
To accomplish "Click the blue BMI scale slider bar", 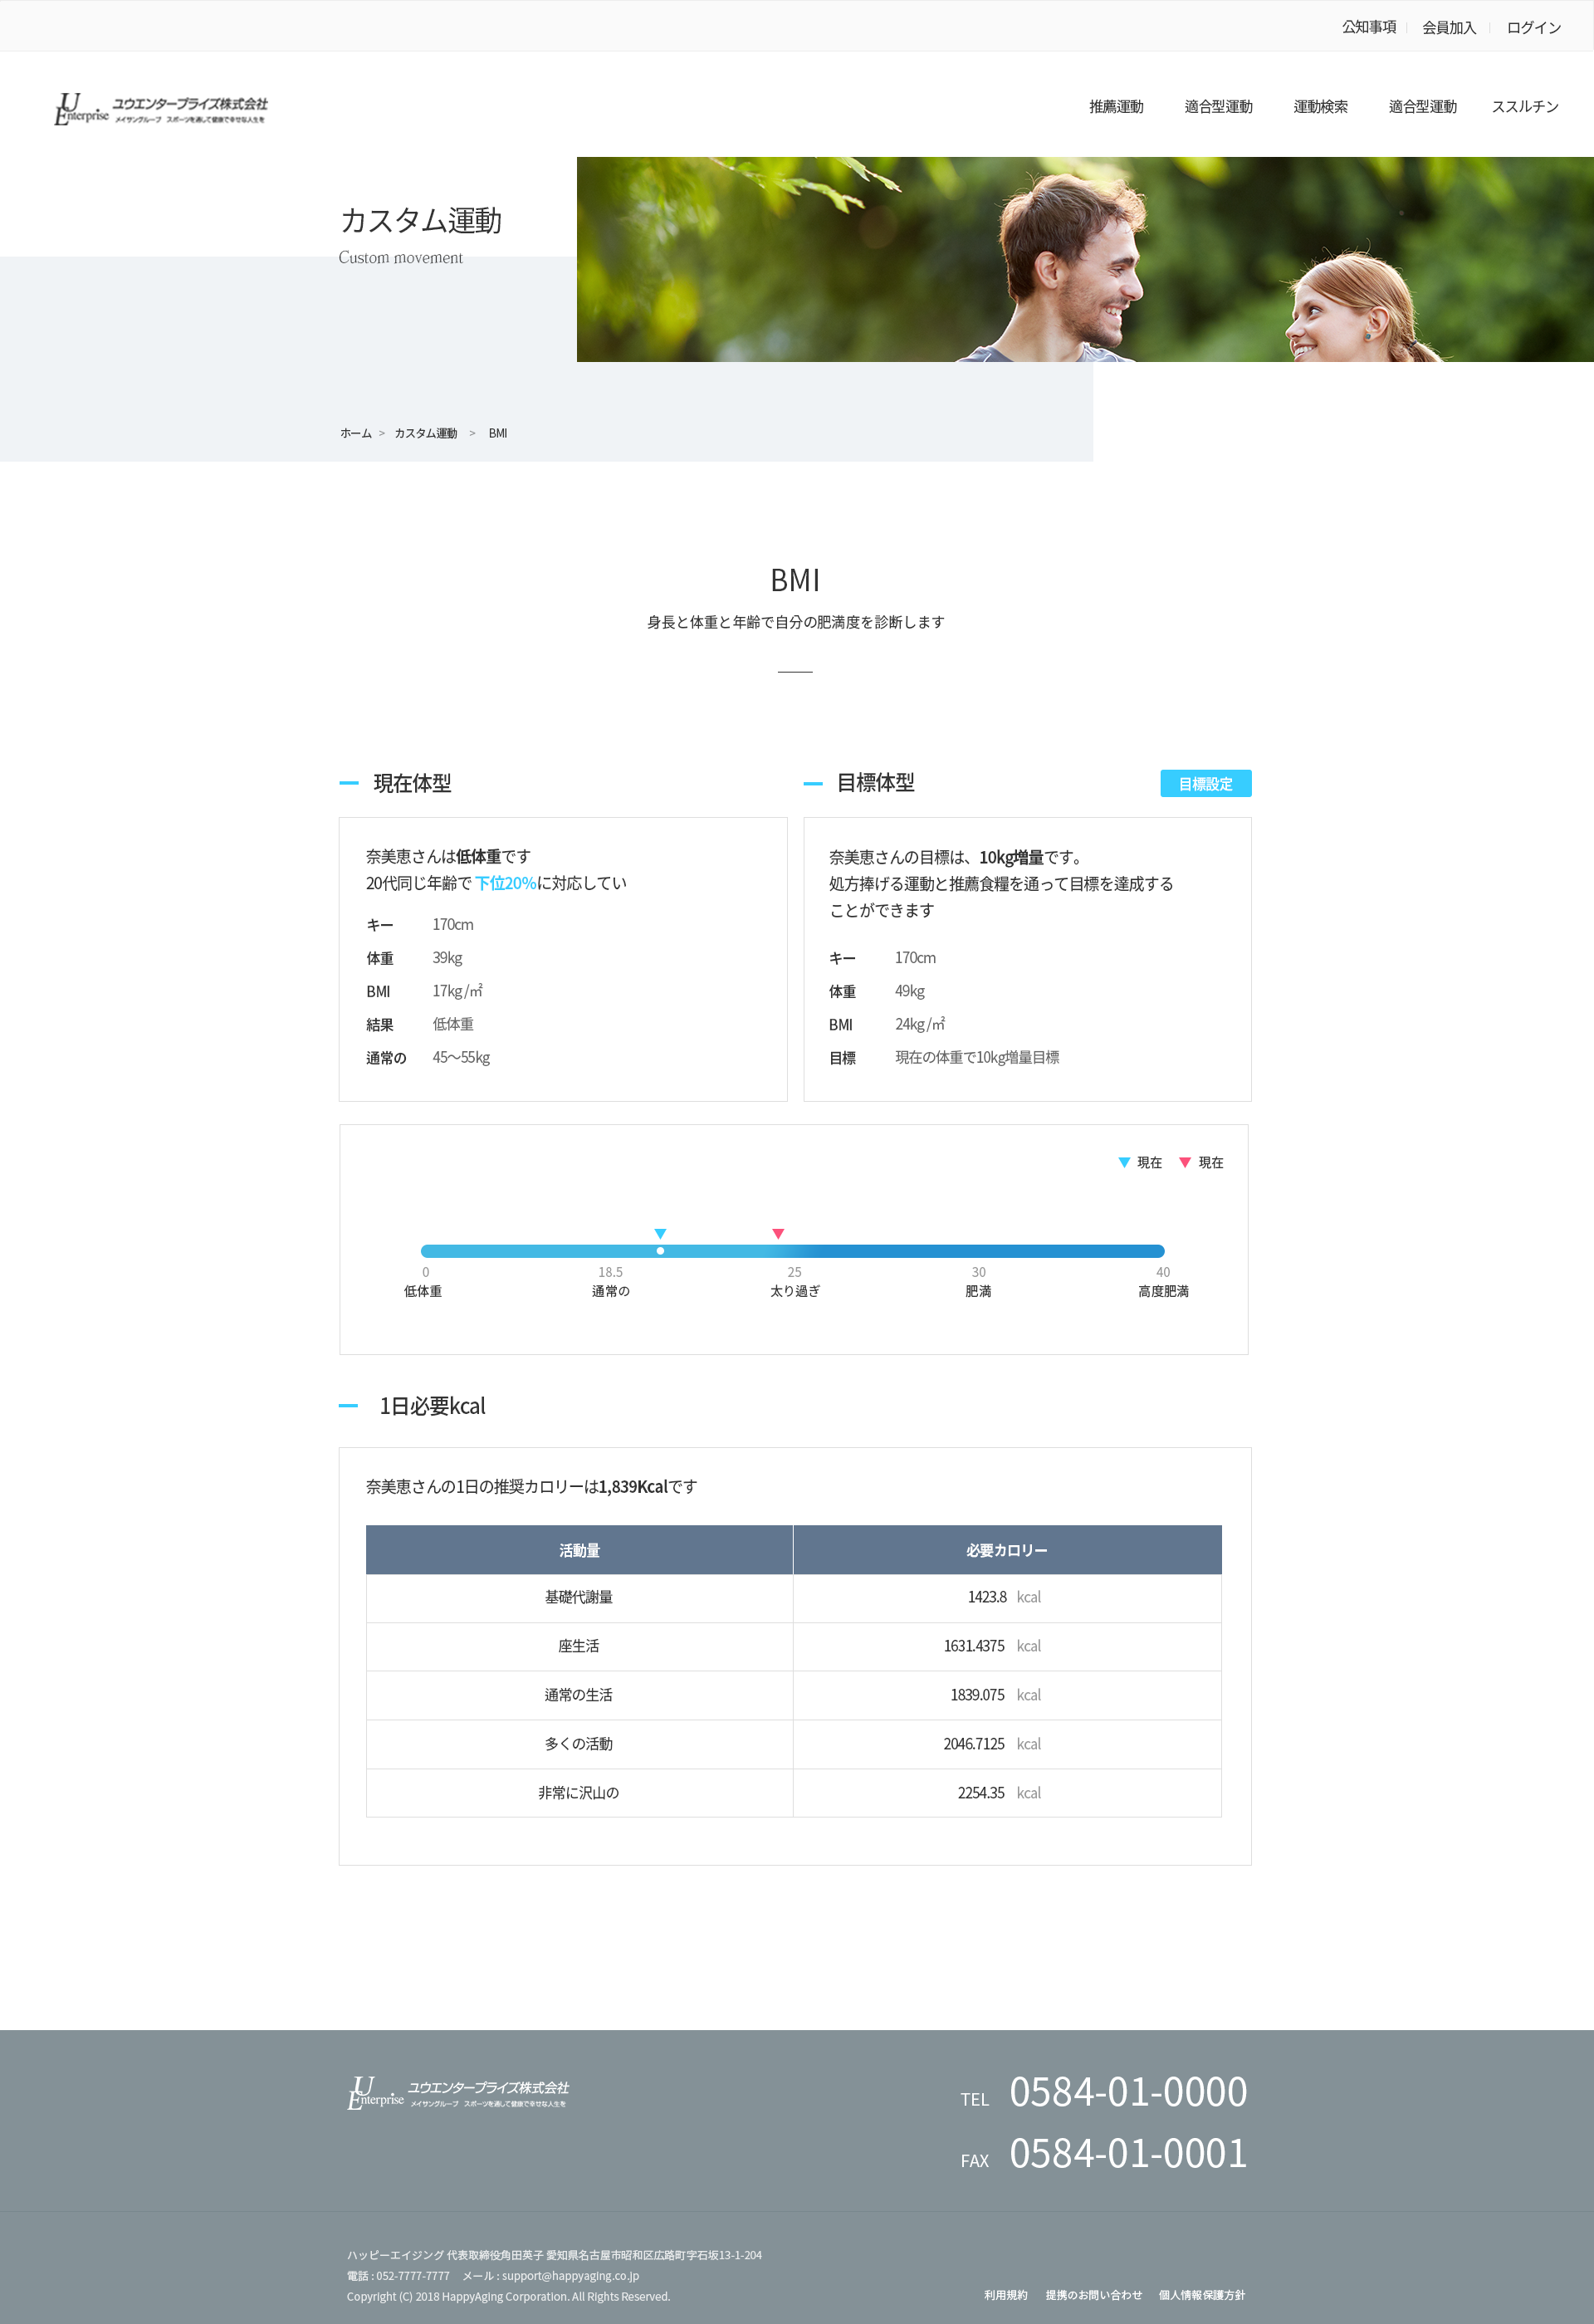I will pyautogui.click(x=793, y=1250).
